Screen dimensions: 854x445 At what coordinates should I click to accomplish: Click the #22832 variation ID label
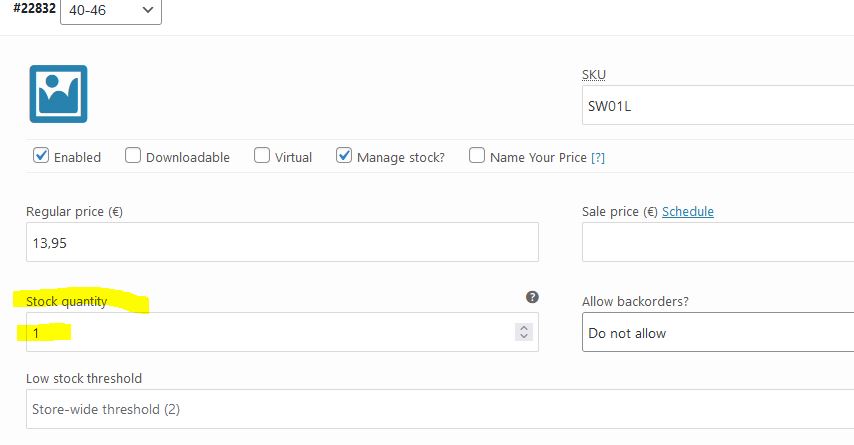(34, 8)
